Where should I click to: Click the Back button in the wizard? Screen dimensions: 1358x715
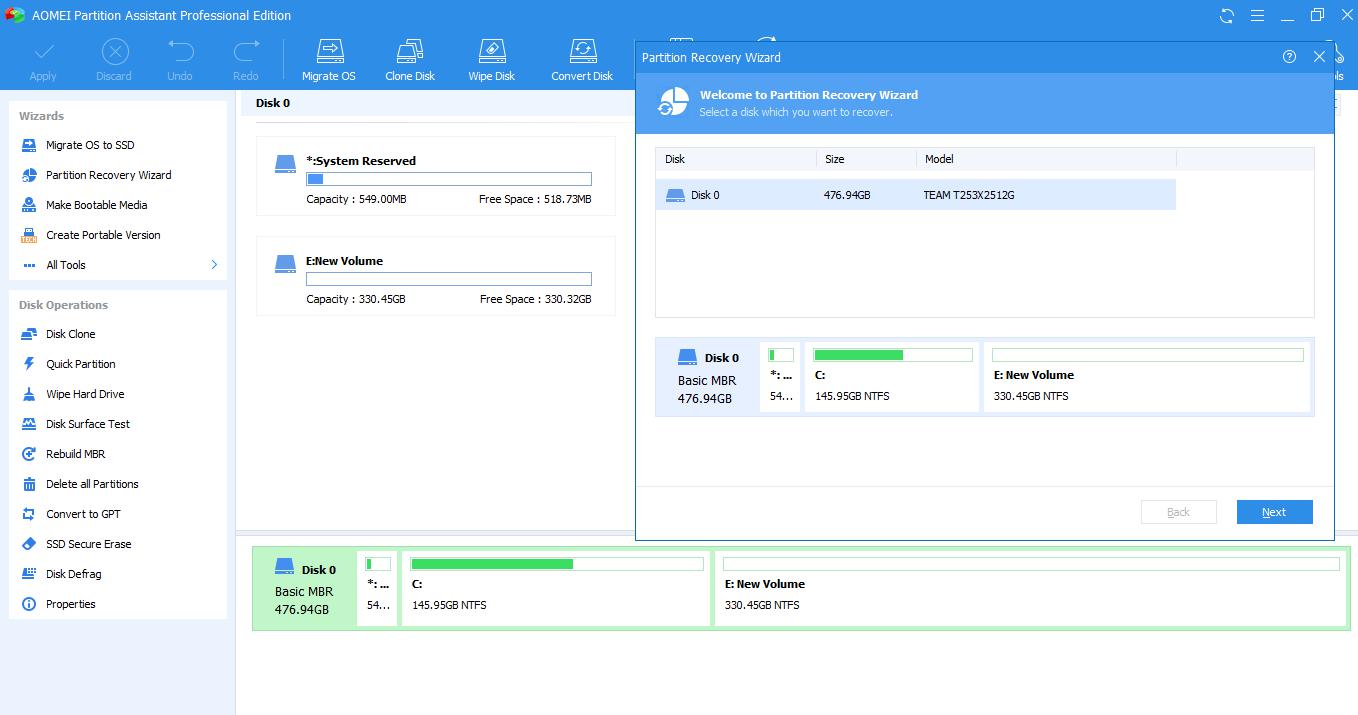(x=1178, y=512)
